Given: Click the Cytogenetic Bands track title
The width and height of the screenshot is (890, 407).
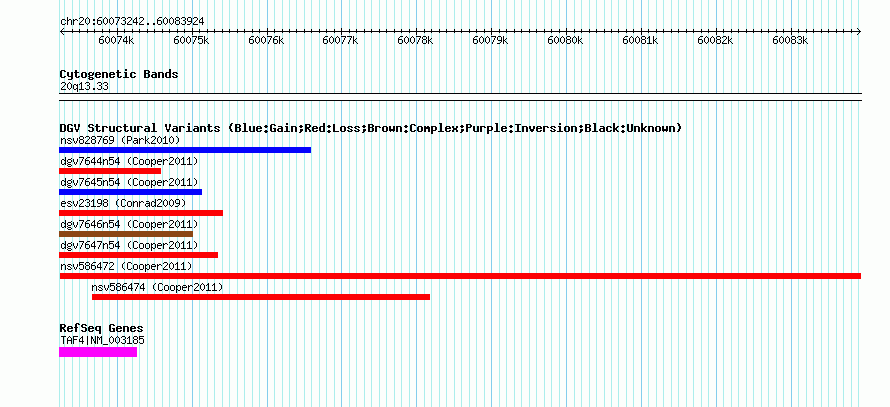Looking at the screenshot, I should tap(119, 74).
